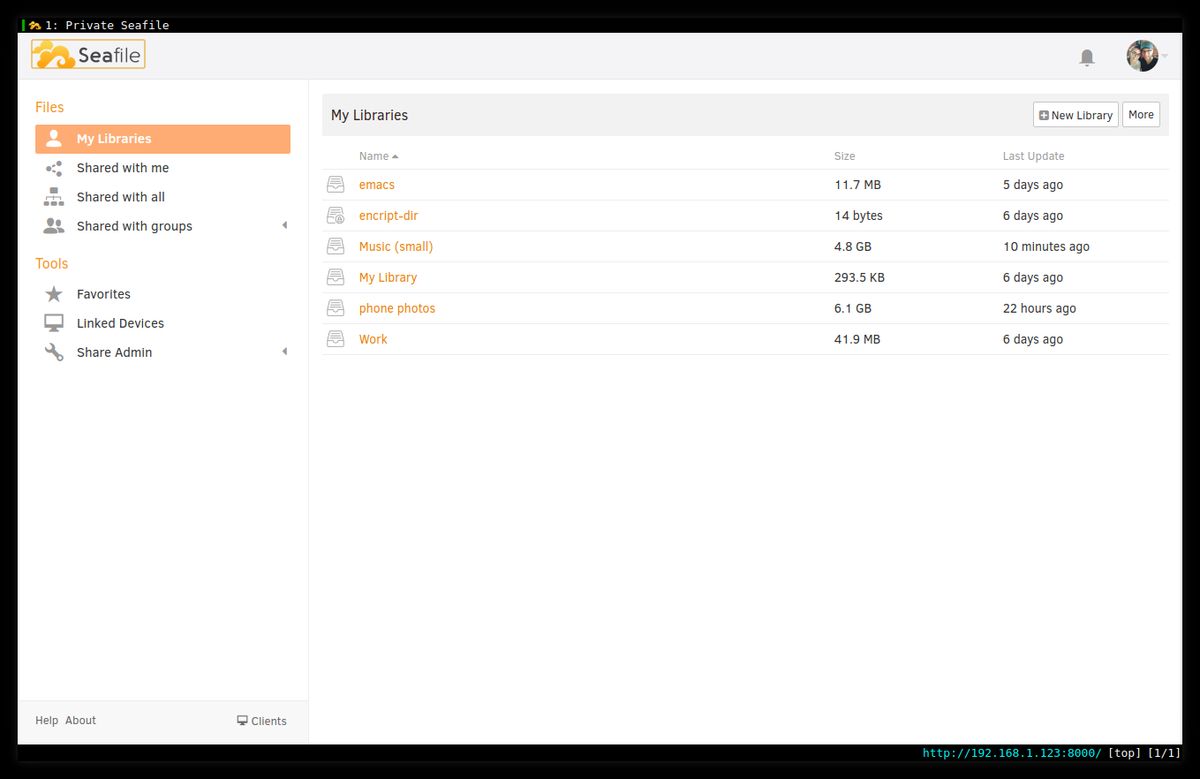Click the My Library row icon

(x=336, y=278)
